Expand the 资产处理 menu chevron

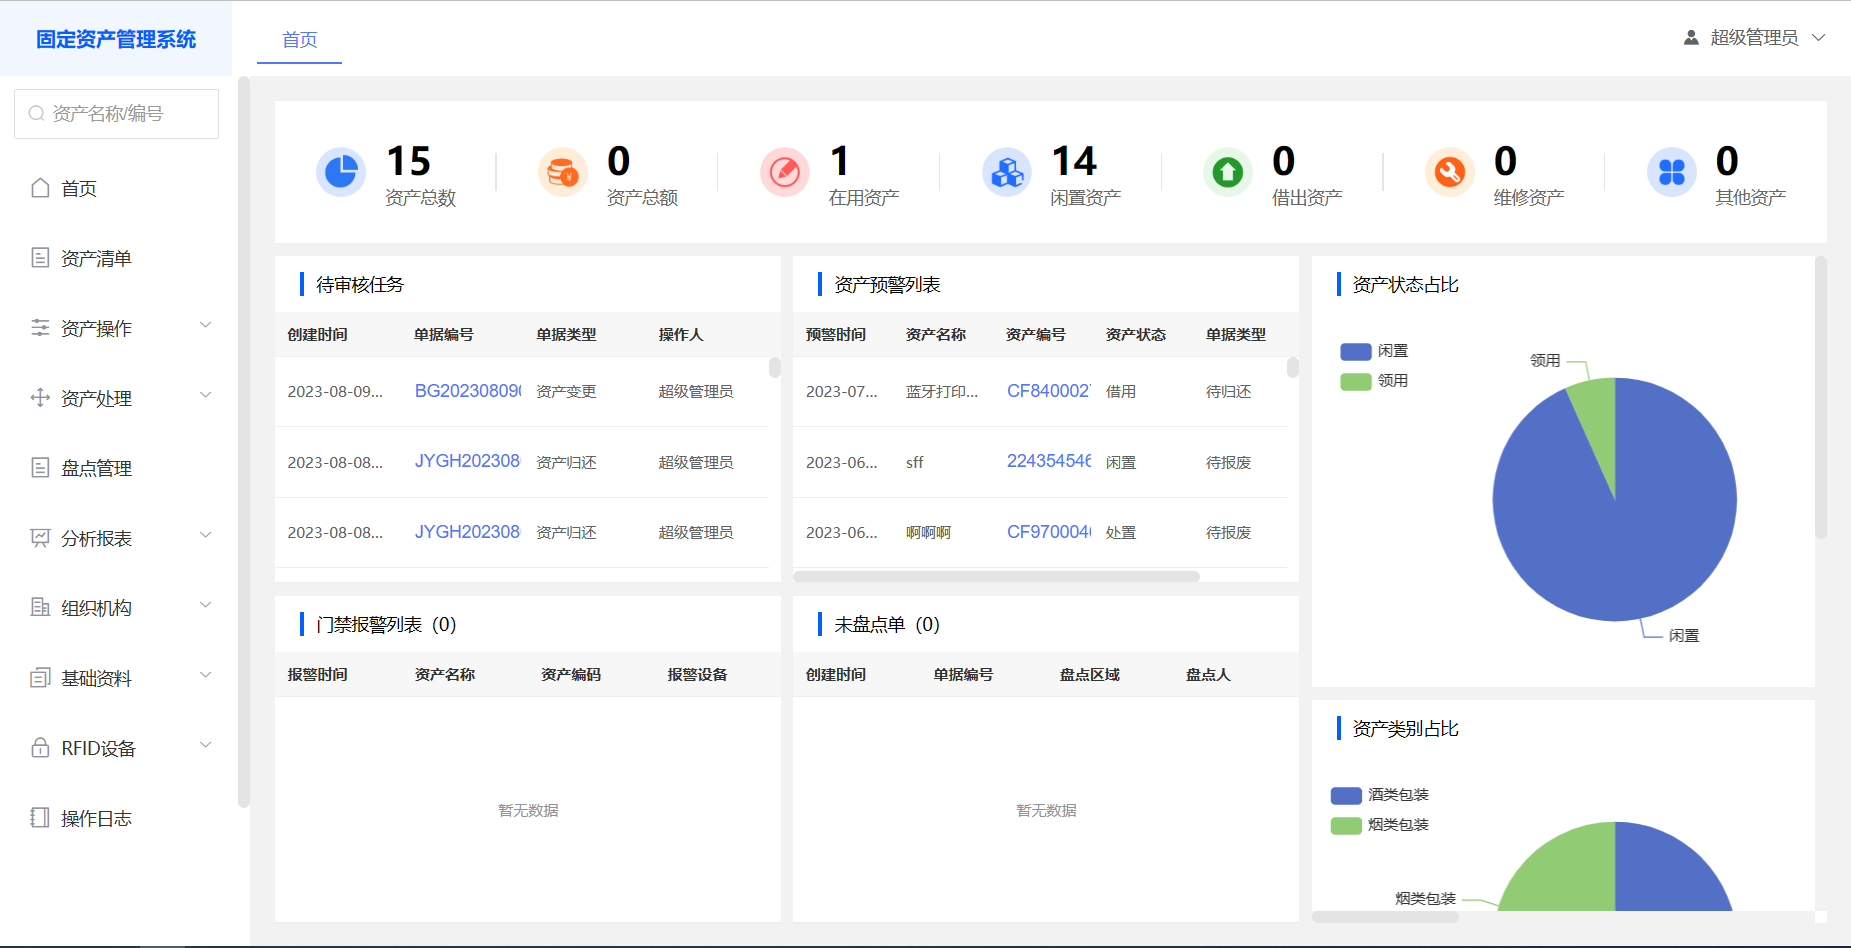coord(206,395)
